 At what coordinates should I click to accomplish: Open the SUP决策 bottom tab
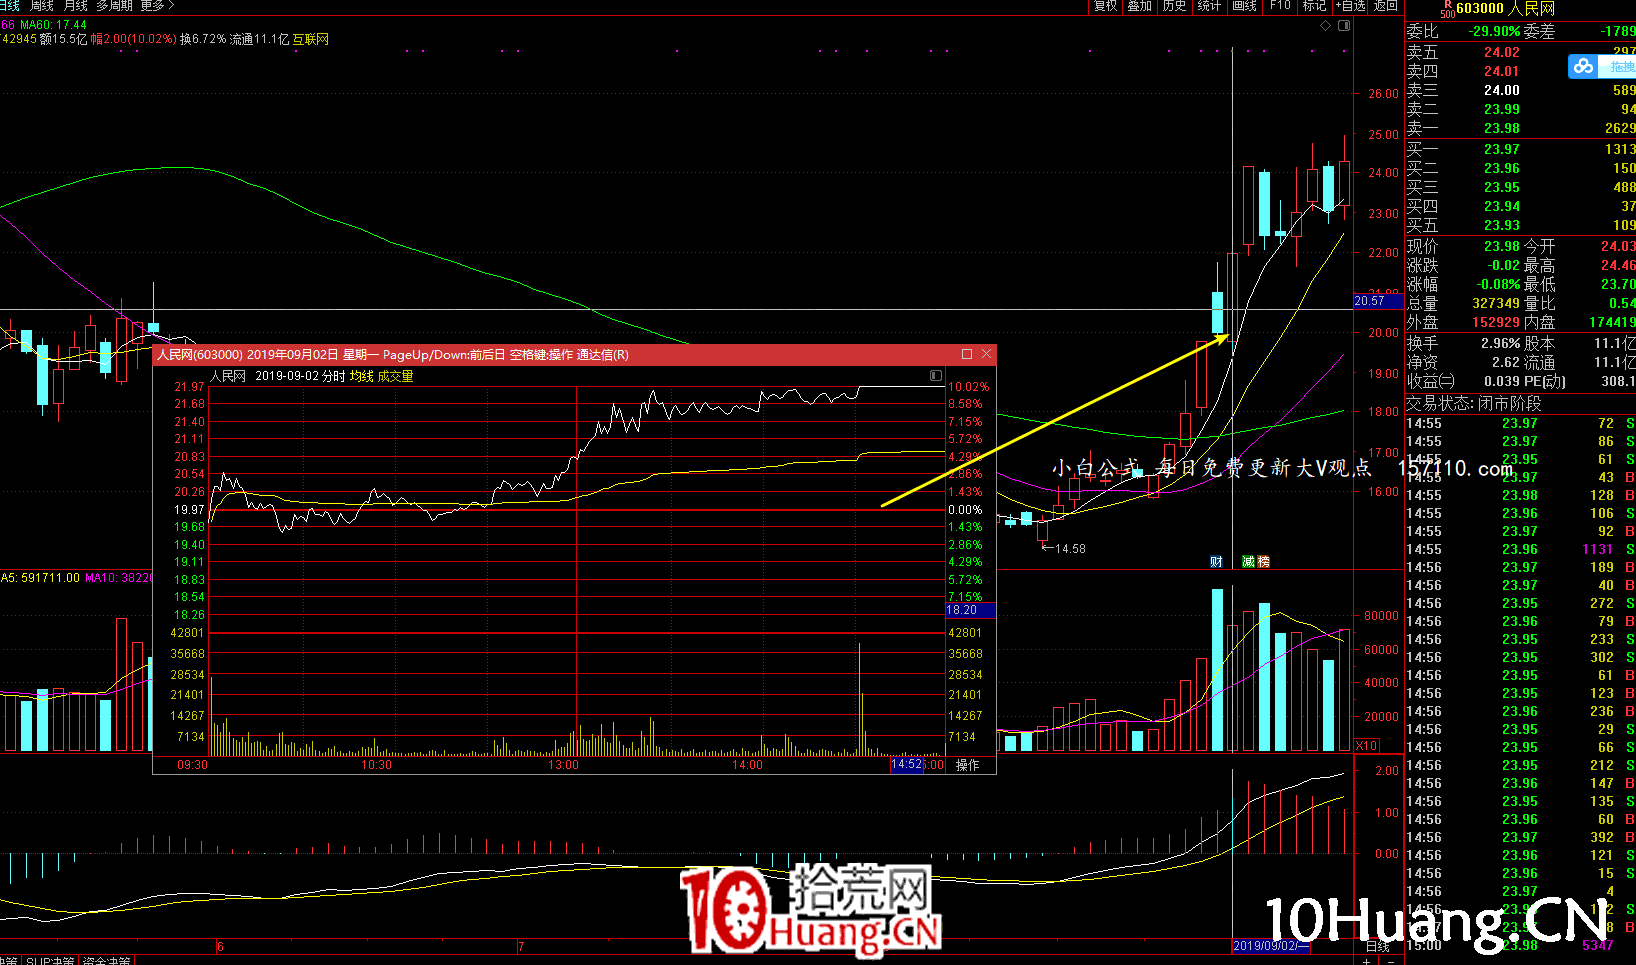tap(51, 961)
